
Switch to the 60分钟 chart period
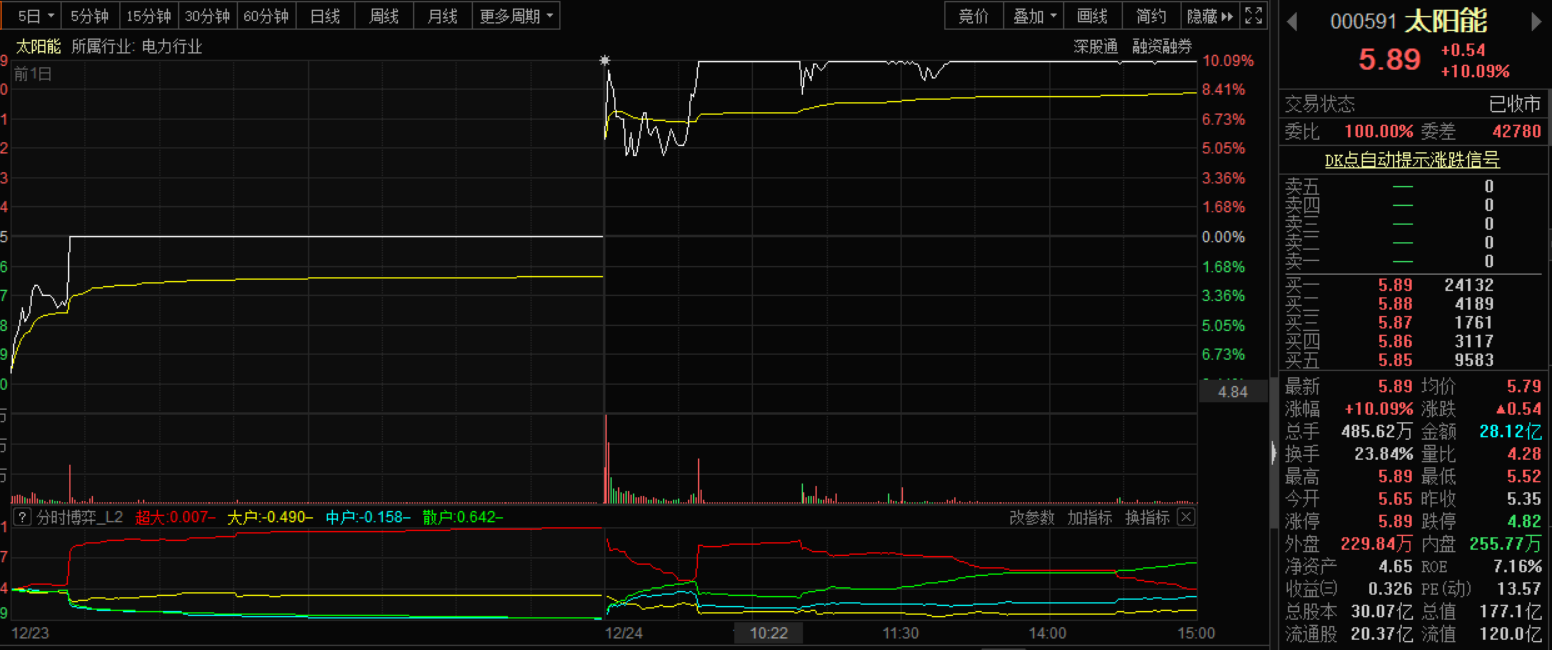(267, 16)
